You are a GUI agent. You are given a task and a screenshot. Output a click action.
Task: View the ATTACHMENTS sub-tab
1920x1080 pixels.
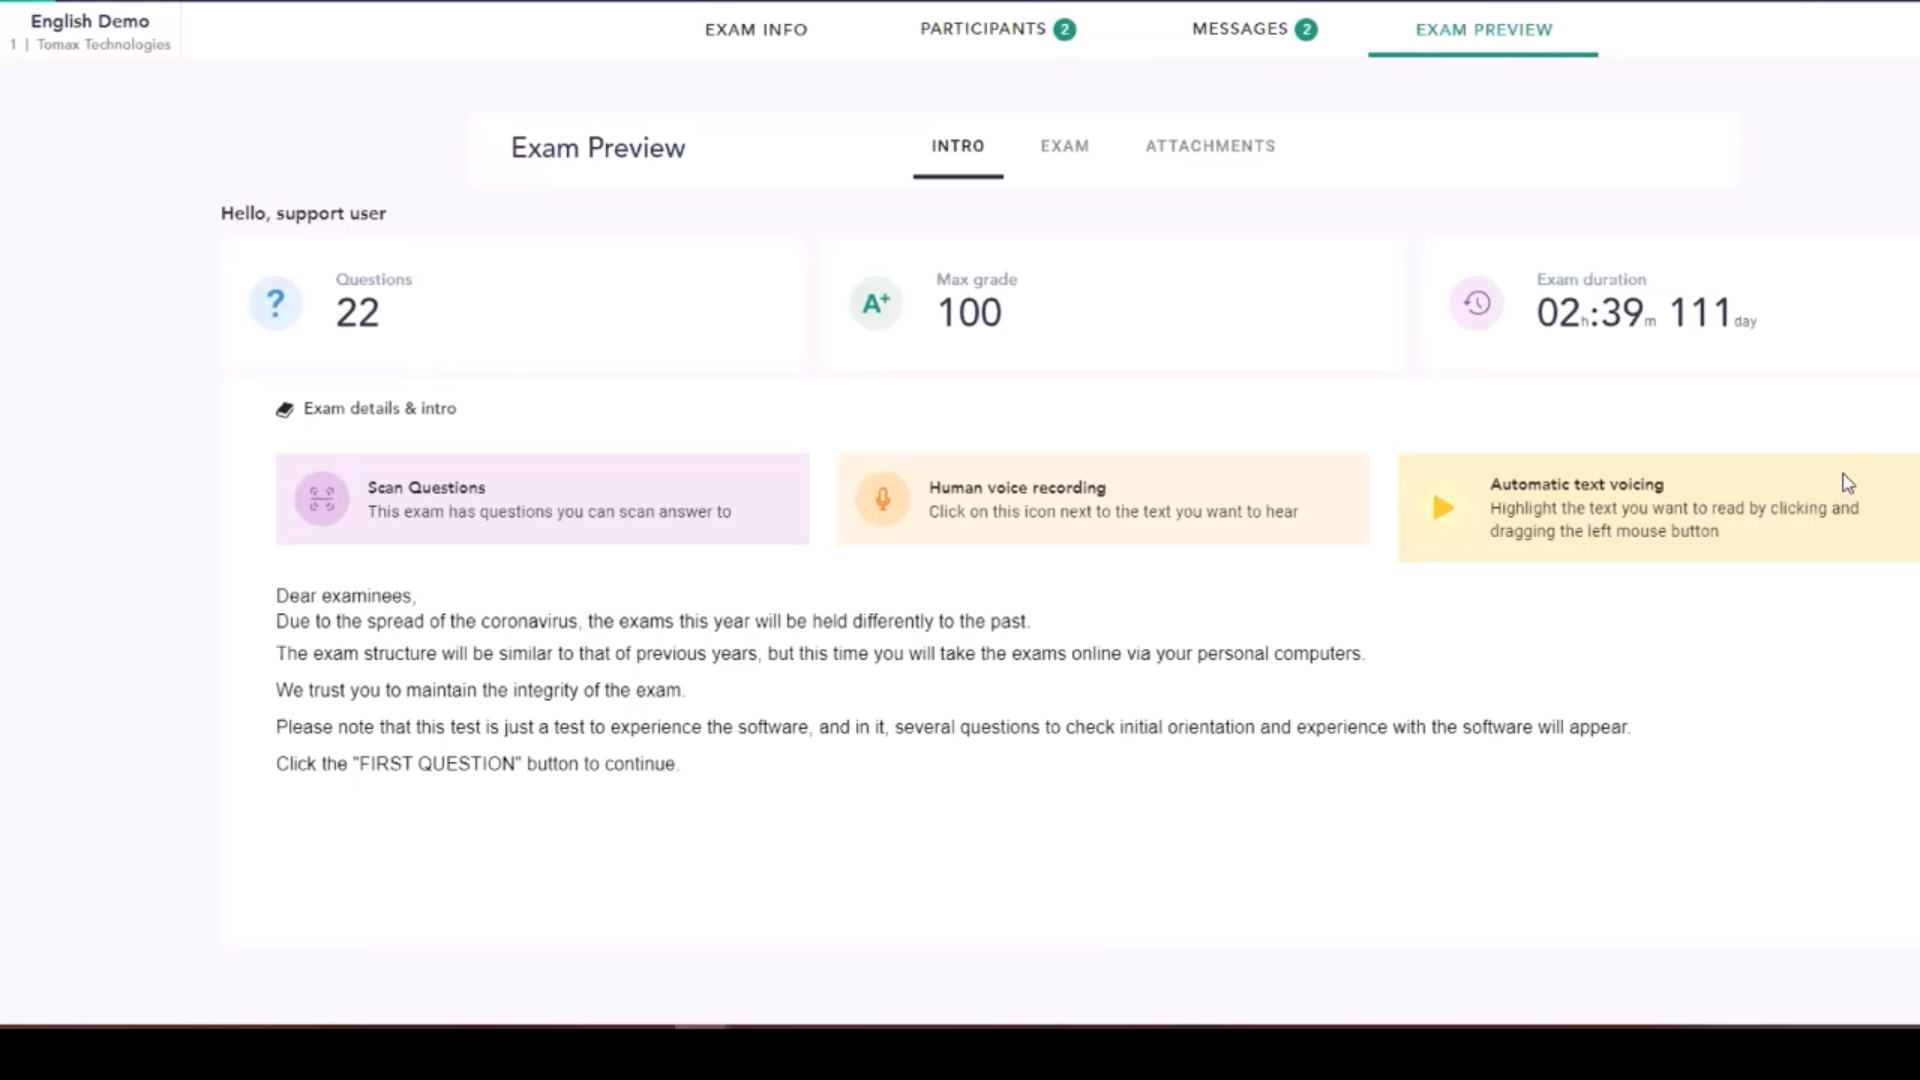pyautogui.click(x=1210, y=146)
